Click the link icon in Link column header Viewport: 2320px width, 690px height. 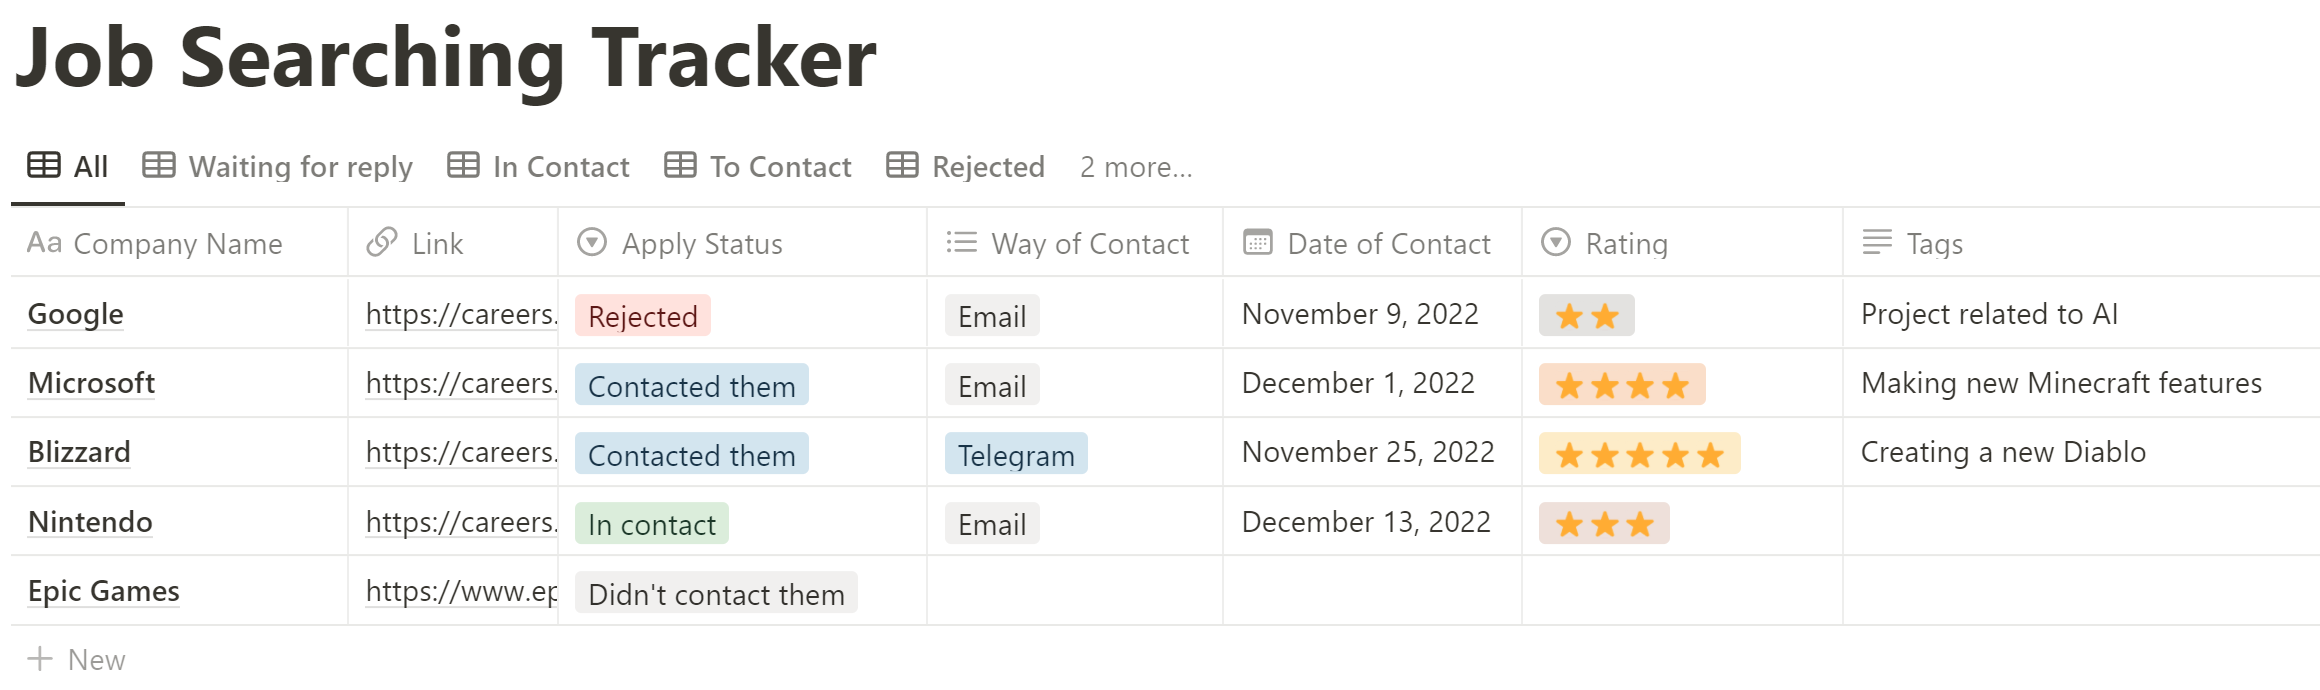coord(382,242)
